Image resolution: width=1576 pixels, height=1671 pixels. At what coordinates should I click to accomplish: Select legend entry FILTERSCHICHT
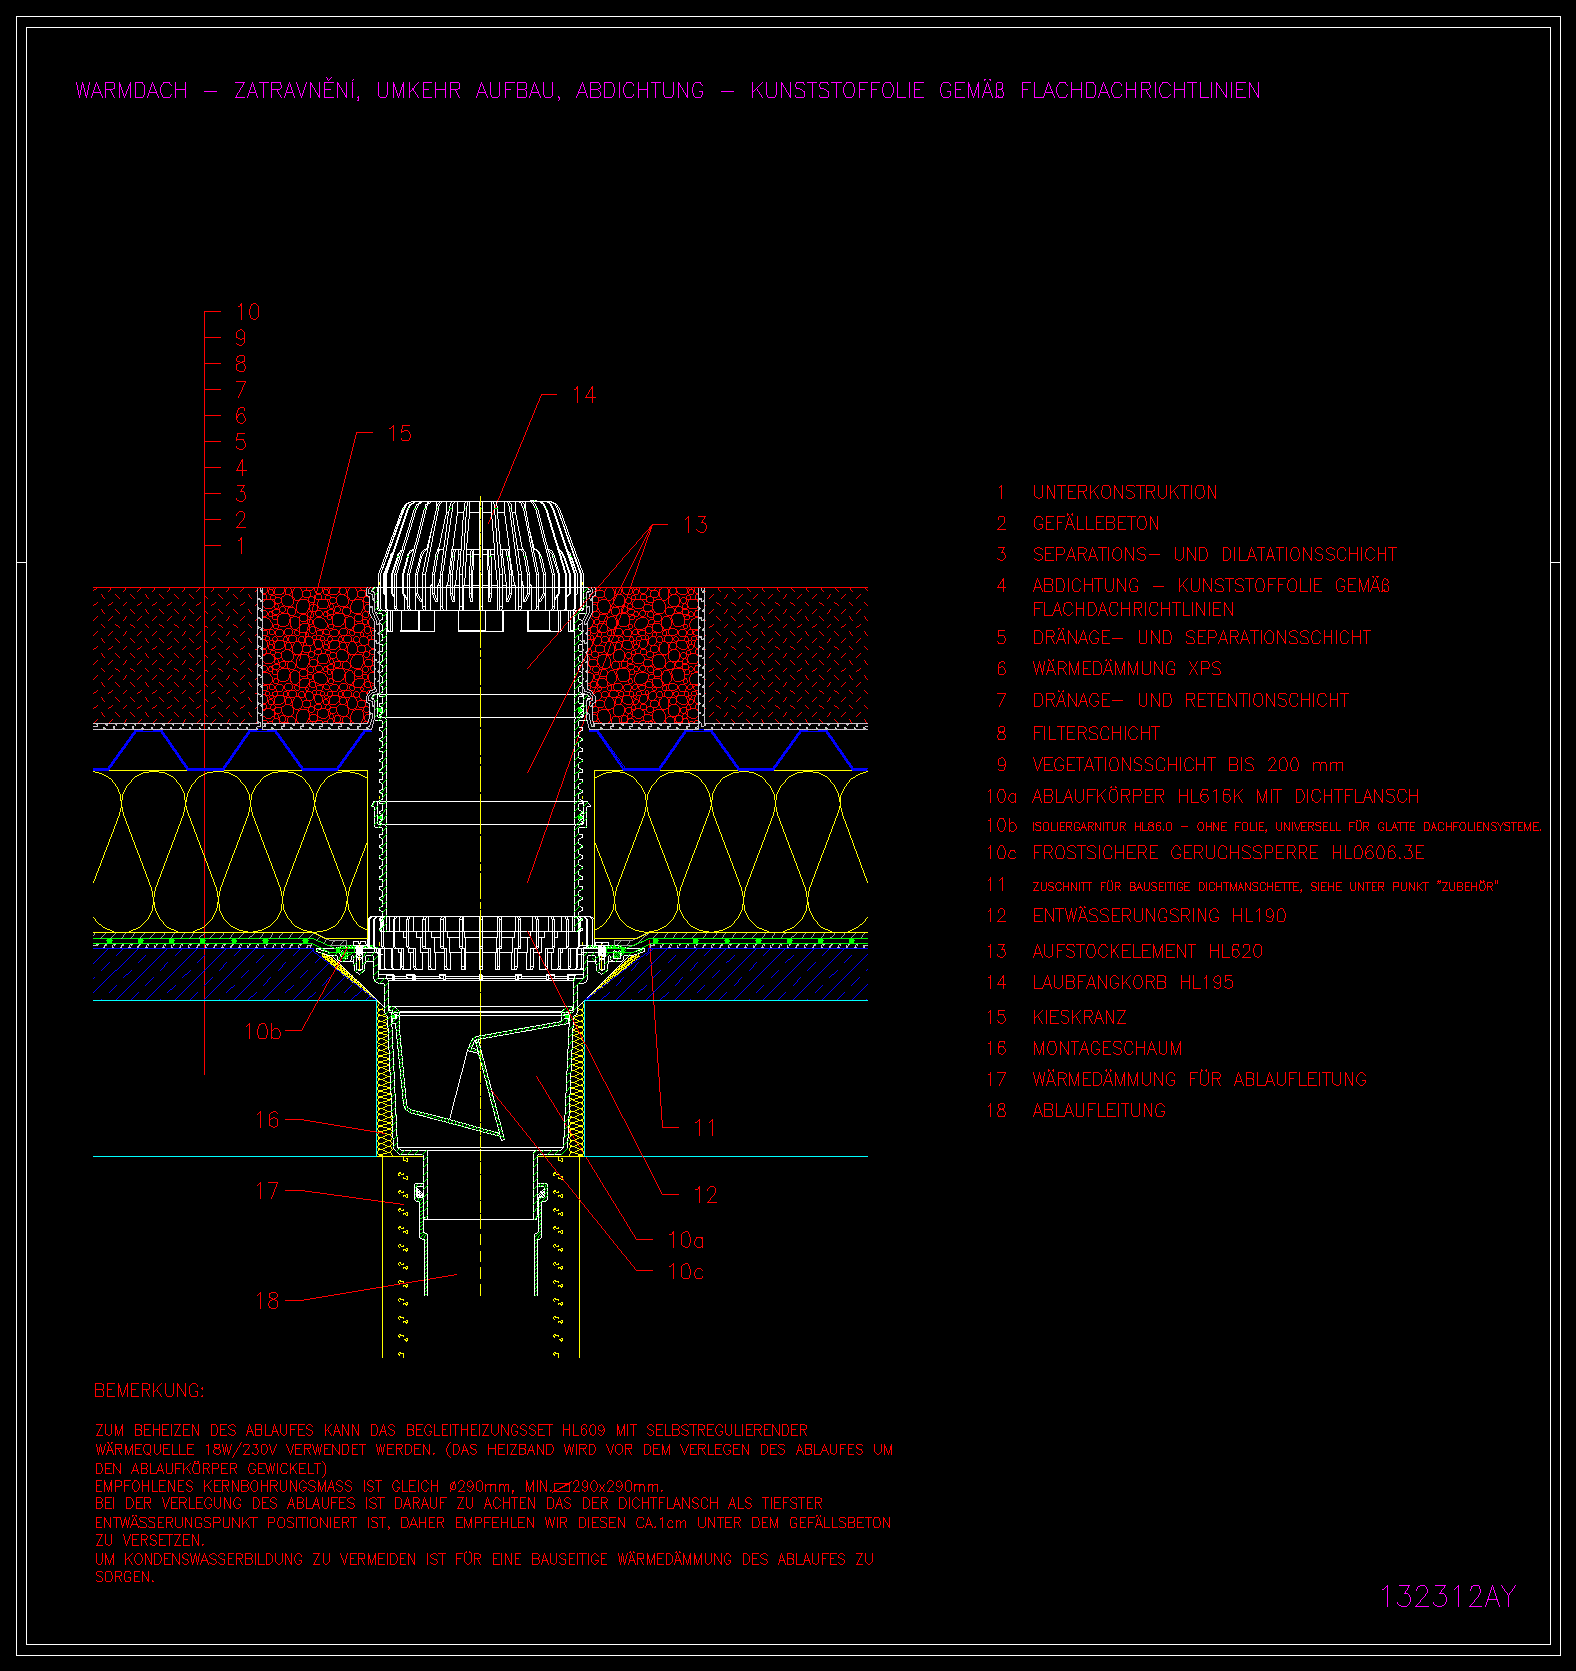tap(1096, 733)
